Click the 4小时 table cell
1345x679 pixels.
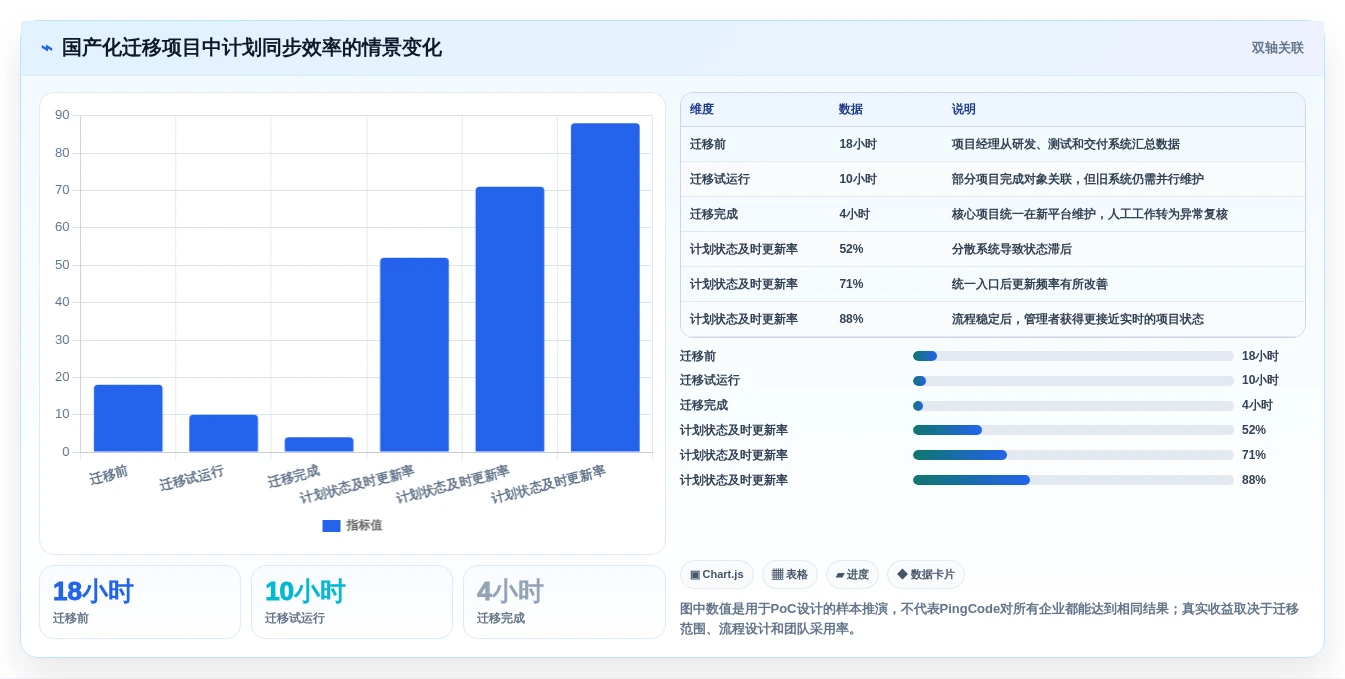855,214
